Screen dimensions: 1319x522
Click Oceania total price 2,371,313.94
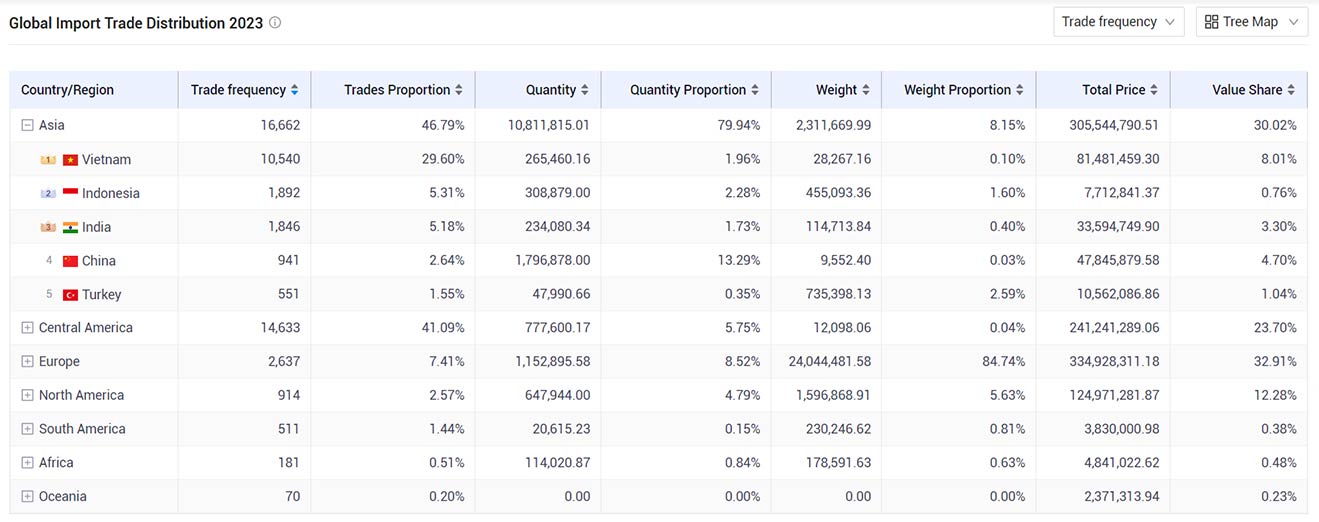point(1122,497)
